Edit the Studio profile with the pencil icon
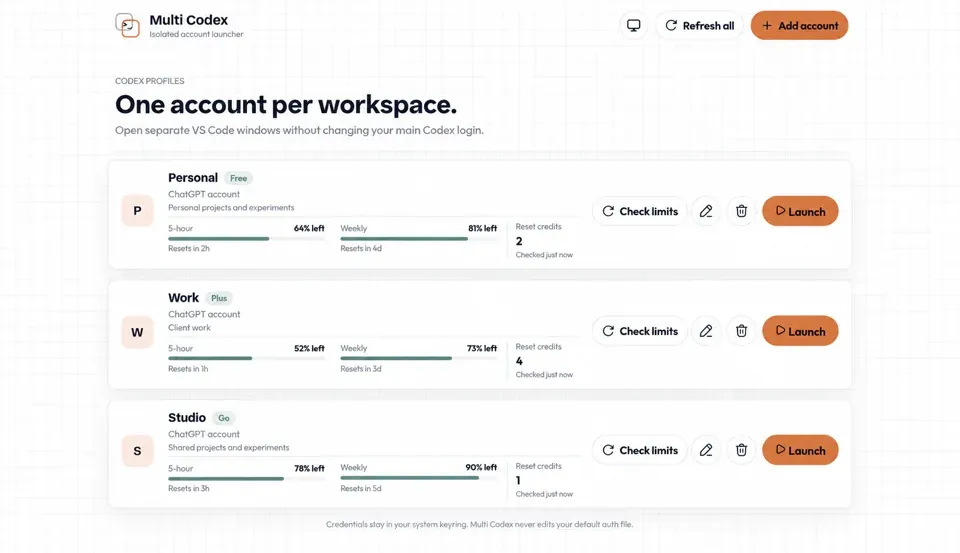 click(x=706, y=450)
